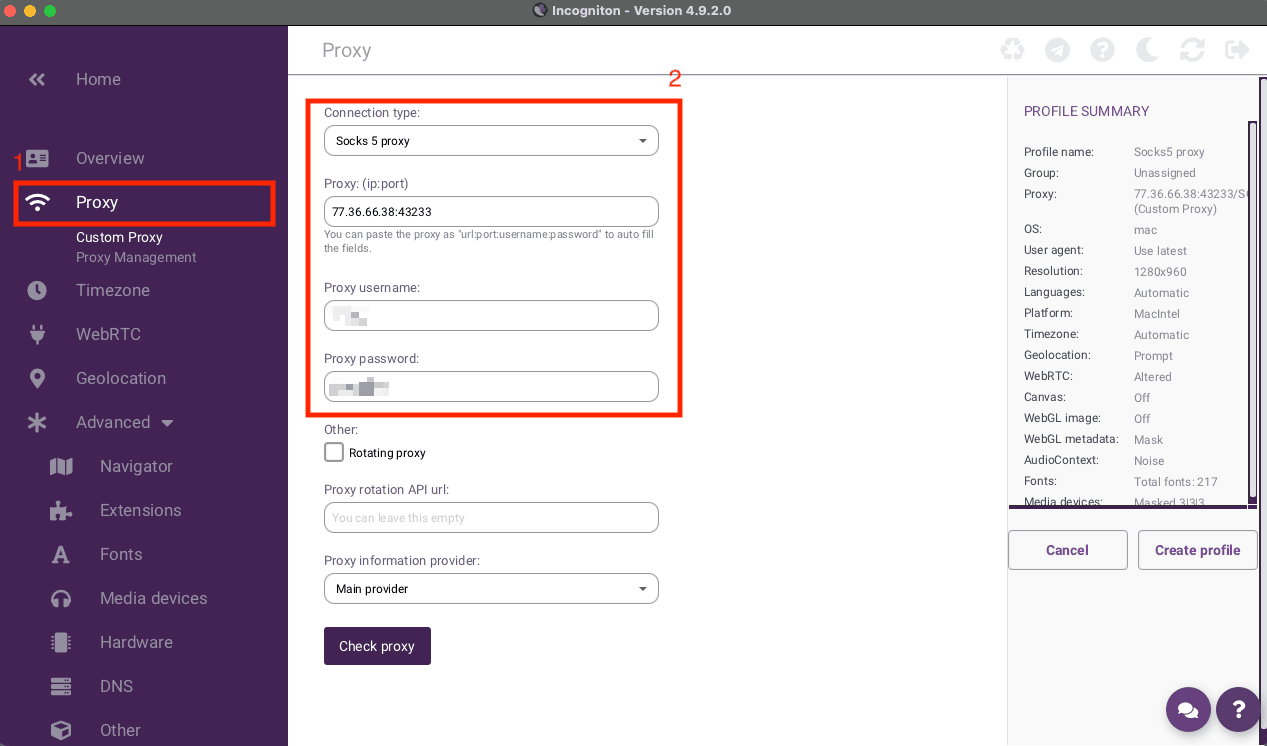The width and height of the screenshot is (1267, 746).
Task: Click the Create profile button
Action: point(1197,550)
